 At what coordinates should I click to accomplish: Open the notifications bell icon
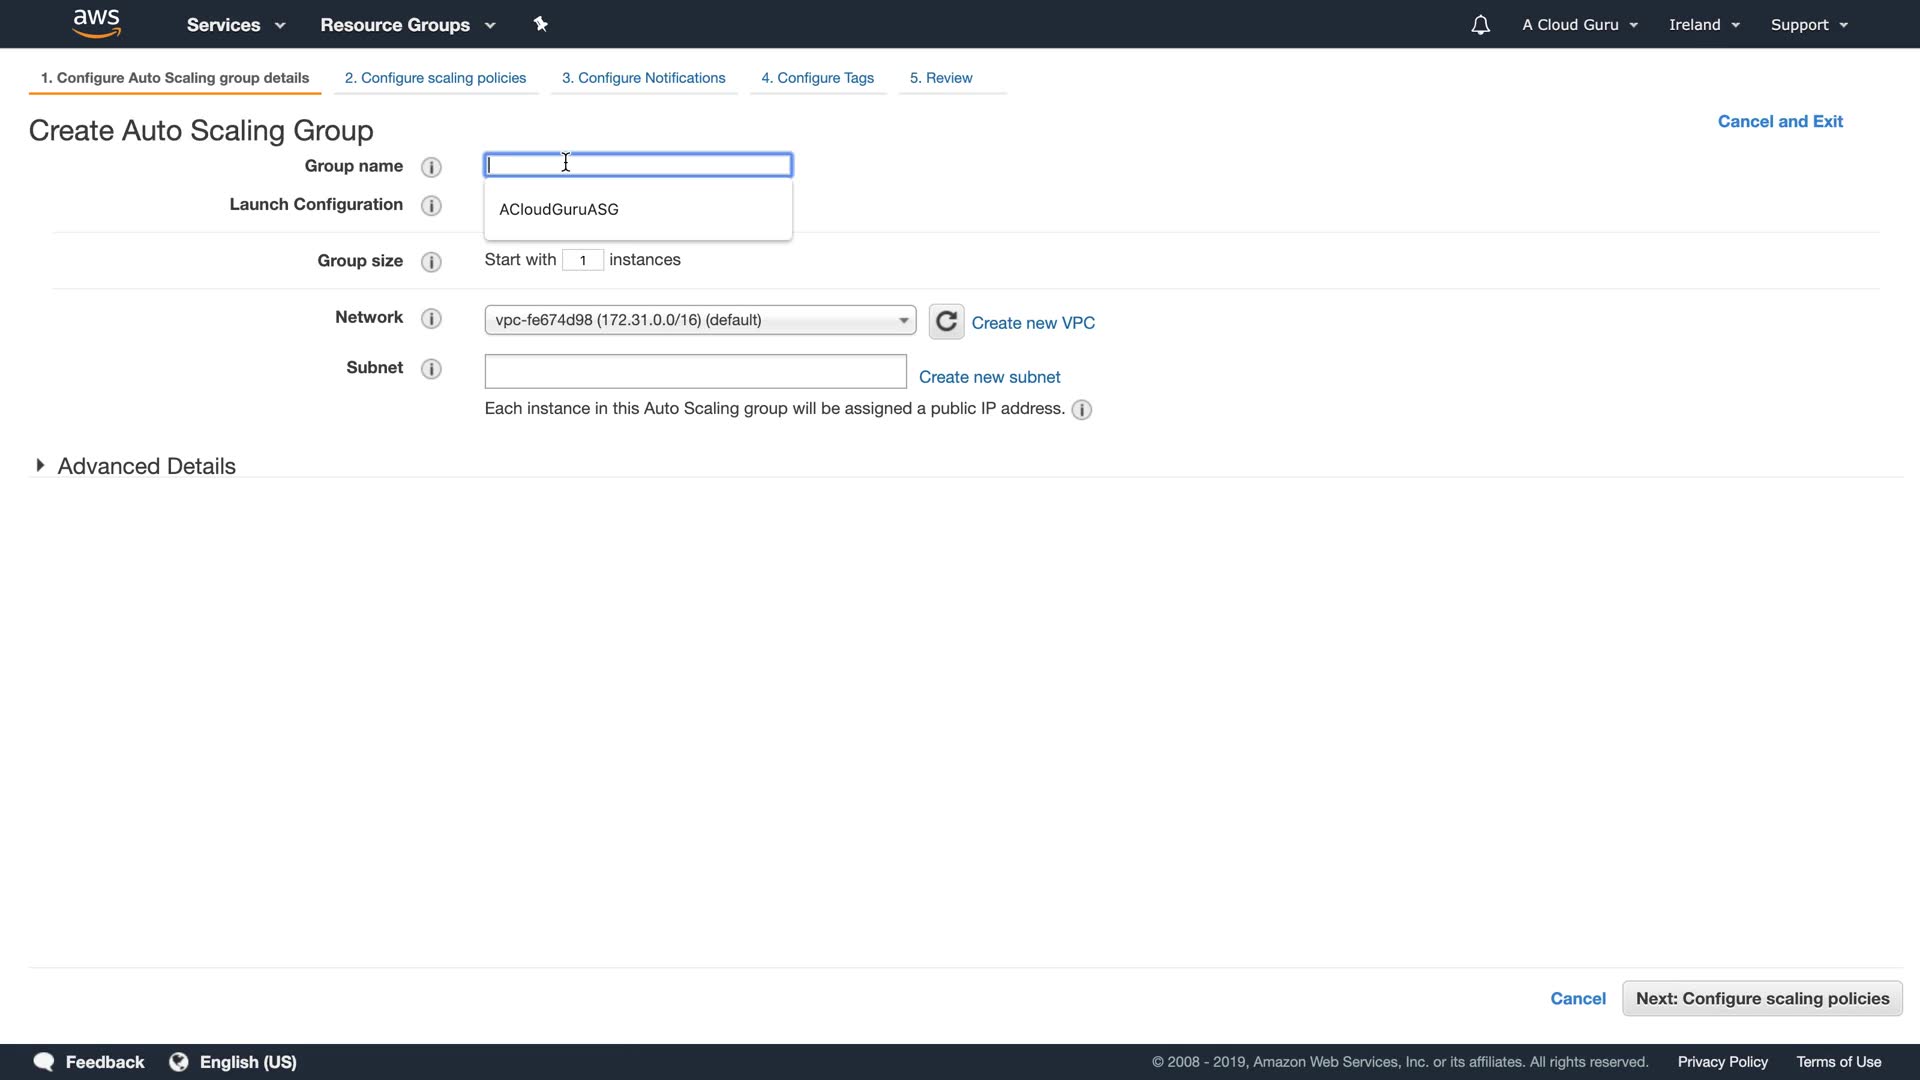click(x=1480, y=25)
